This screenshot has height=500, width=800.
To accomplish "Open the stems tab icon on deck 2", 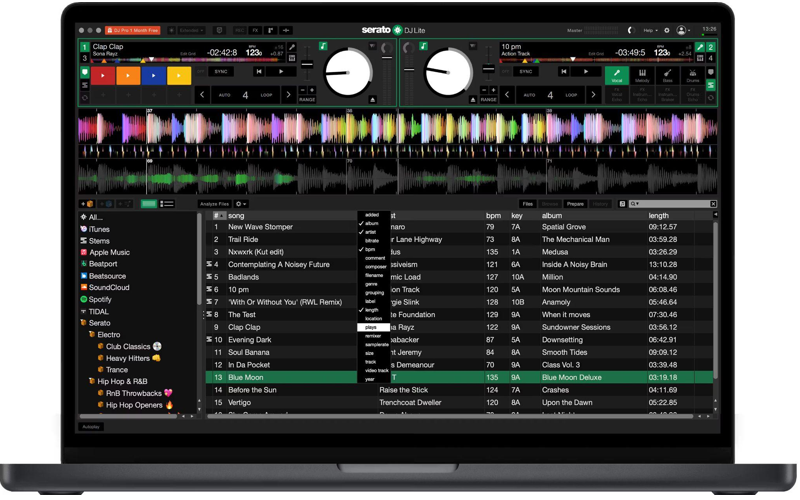I will pos(711,85).
